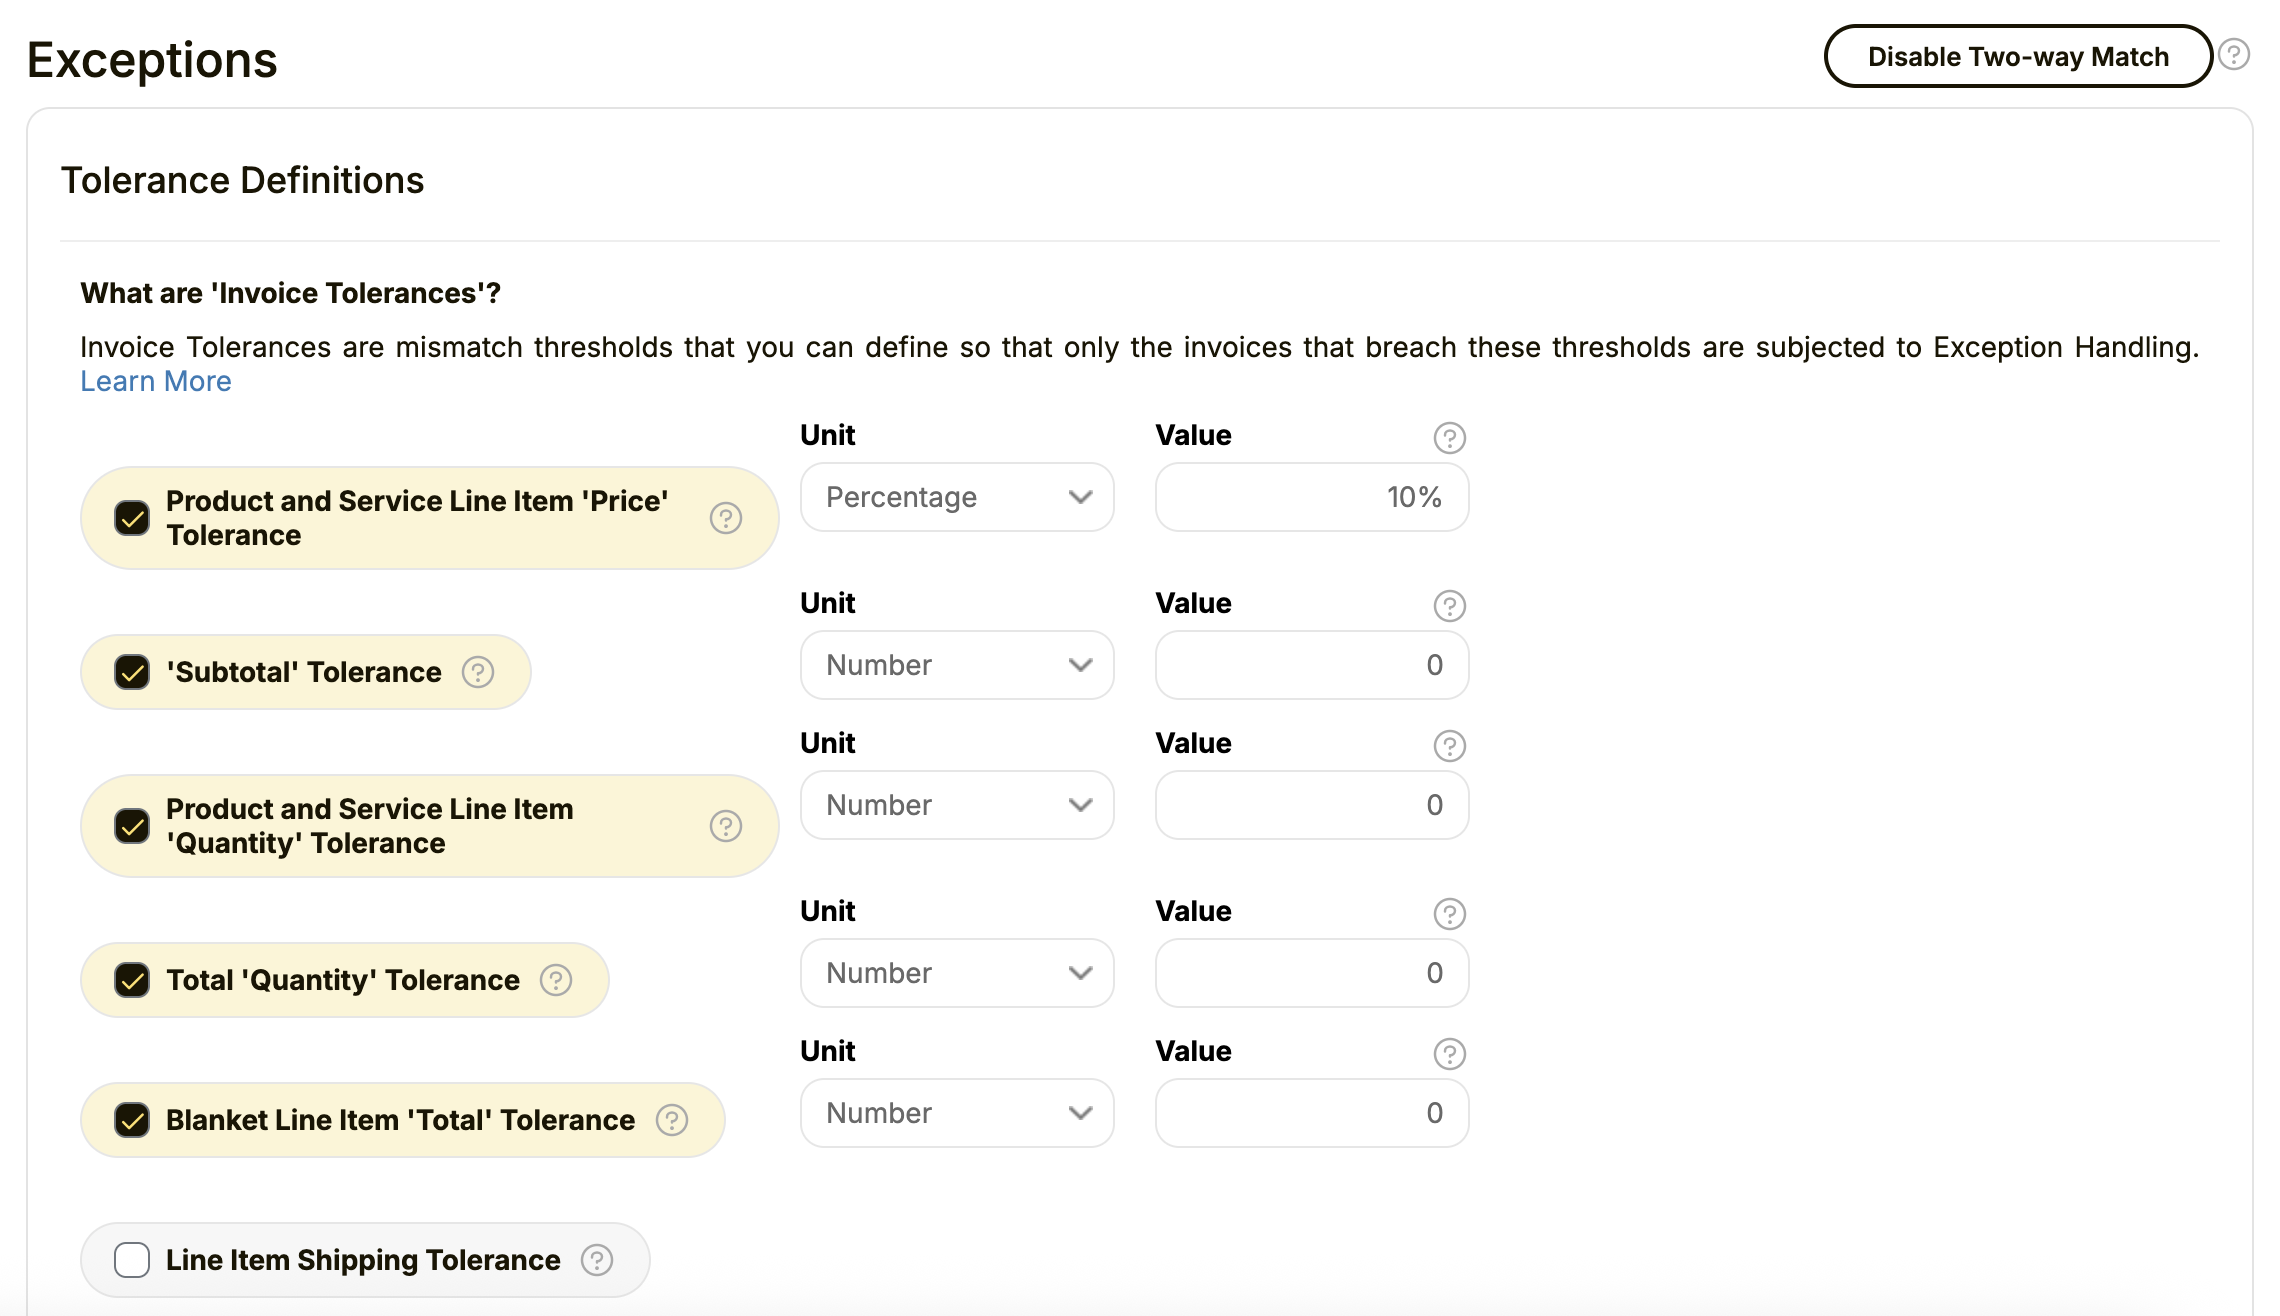The height and width of the screenshot is (1316, 2280).
Task: Open help for Line Item 'Quantity' Tolerance
Action: 726,826
